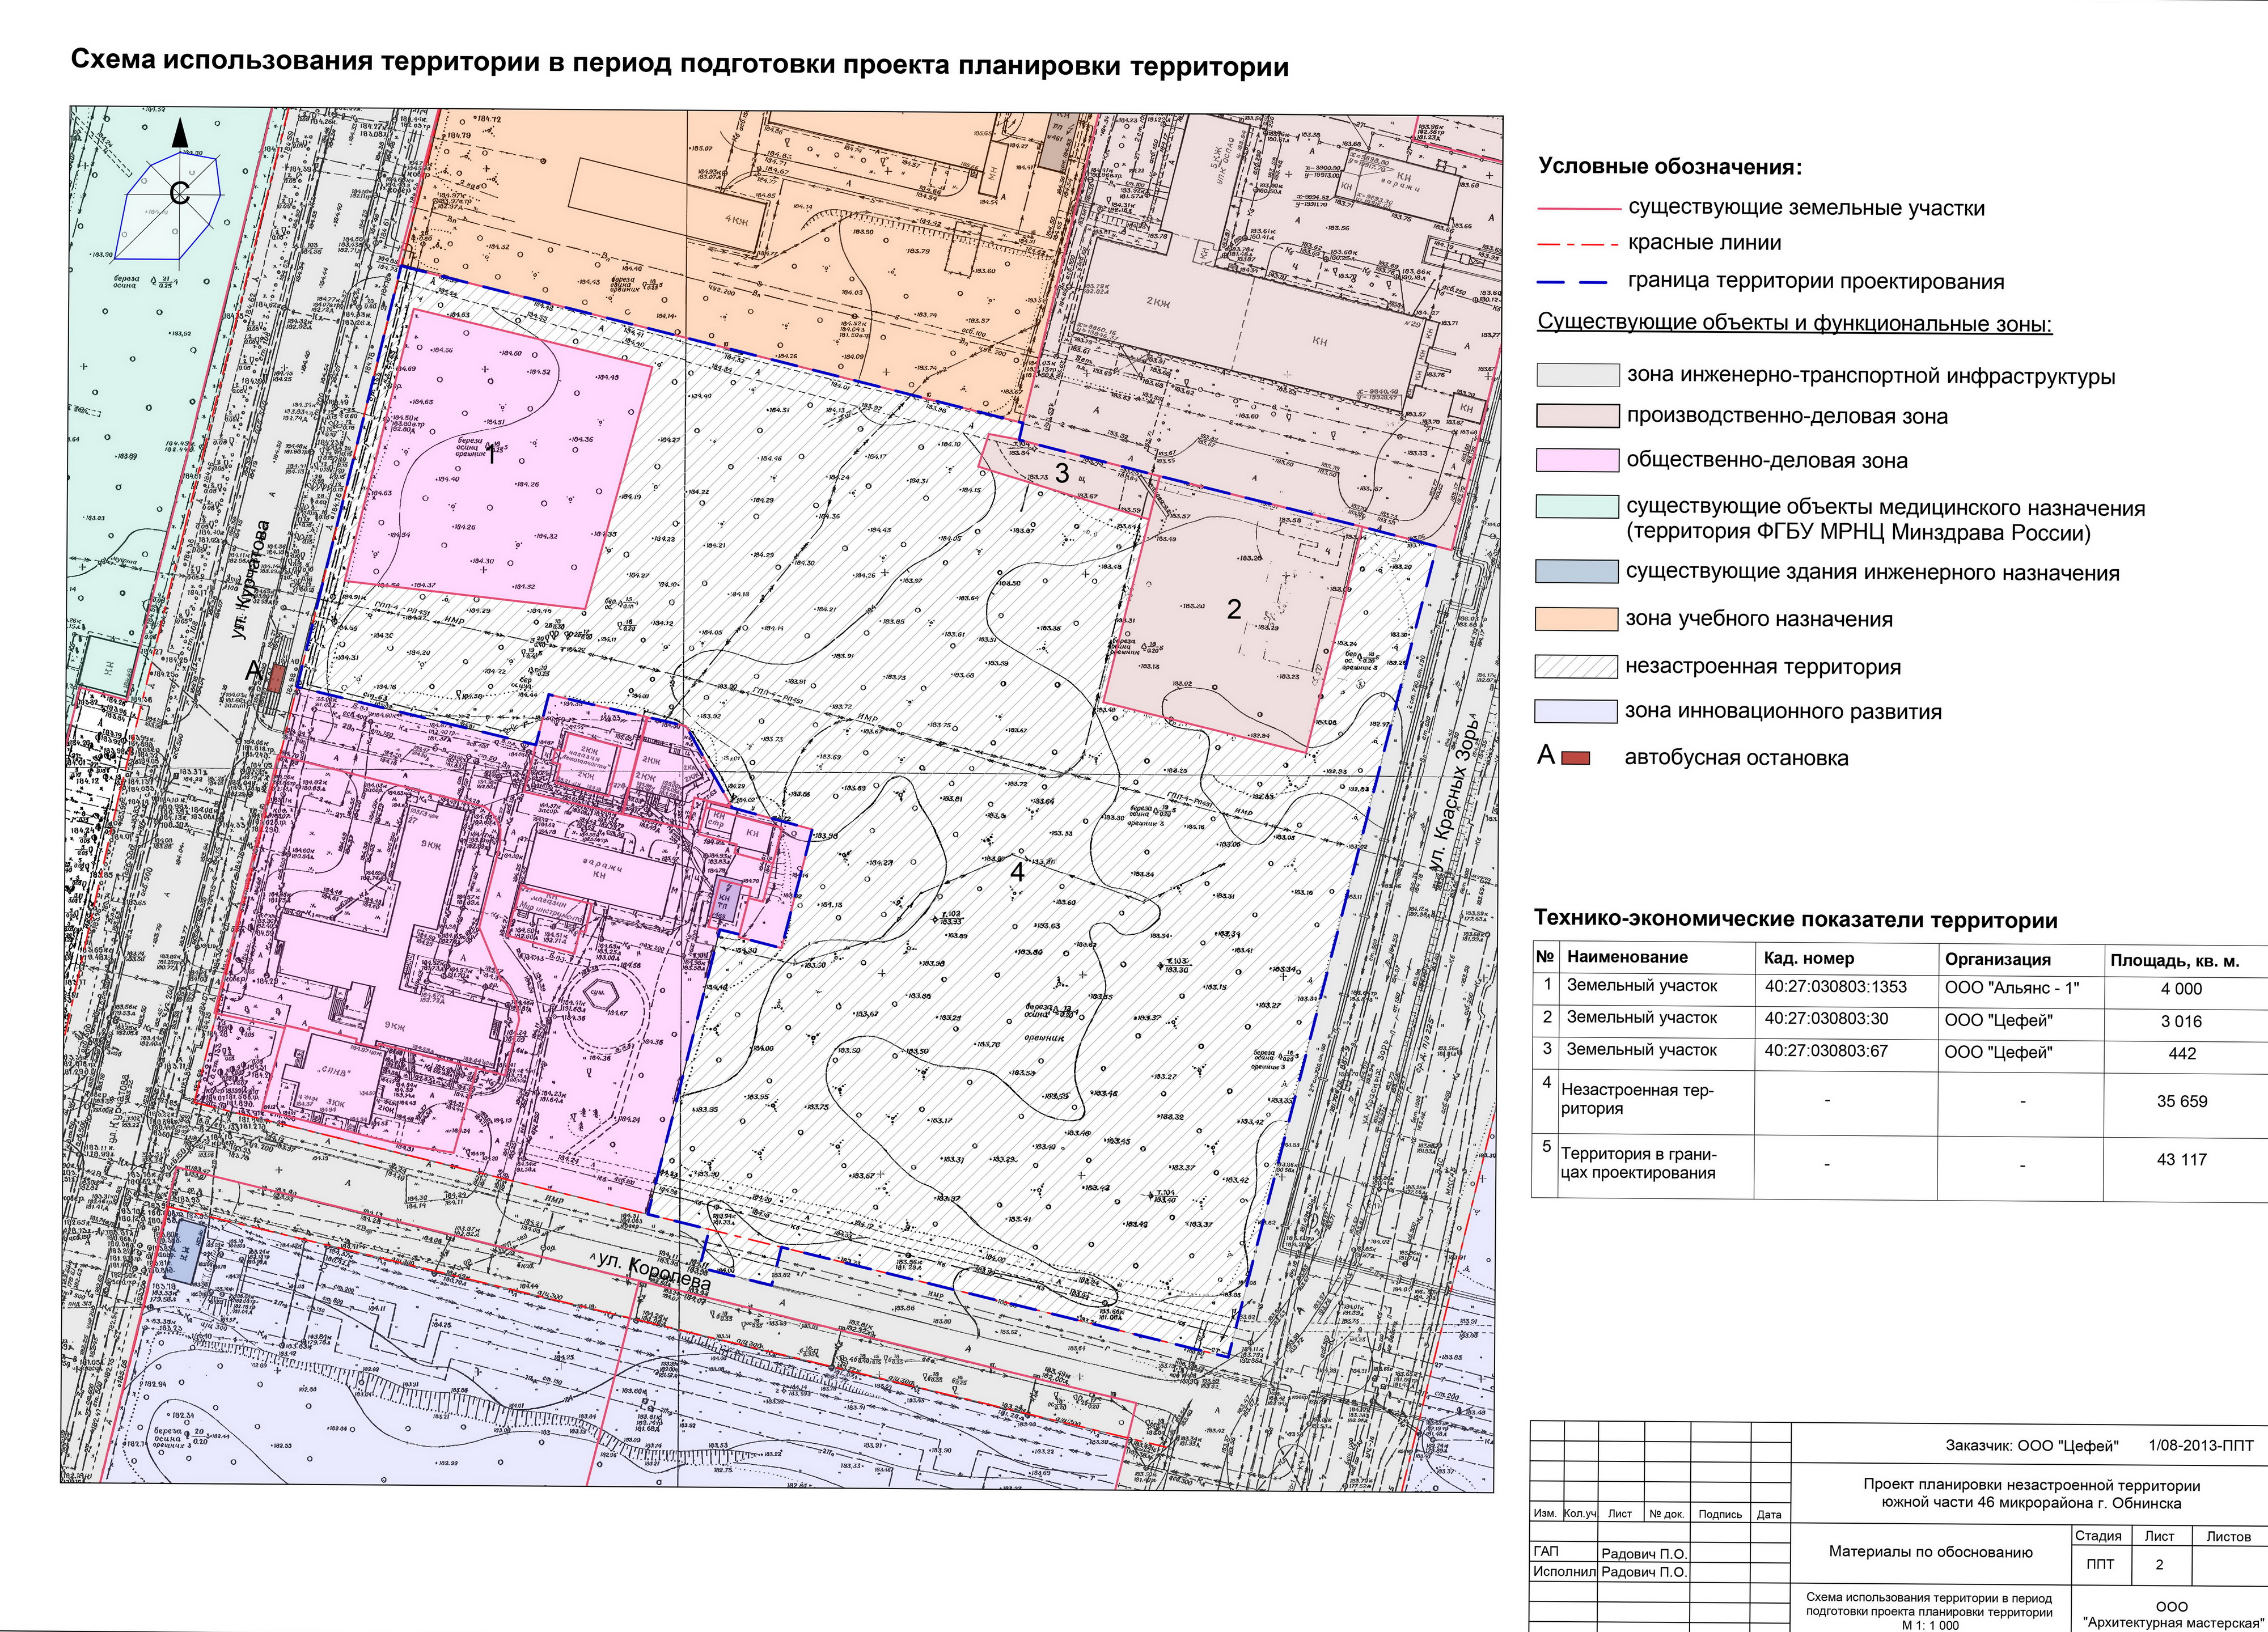Click the lavender innovation development zone swatch

tap(1576, 712)
